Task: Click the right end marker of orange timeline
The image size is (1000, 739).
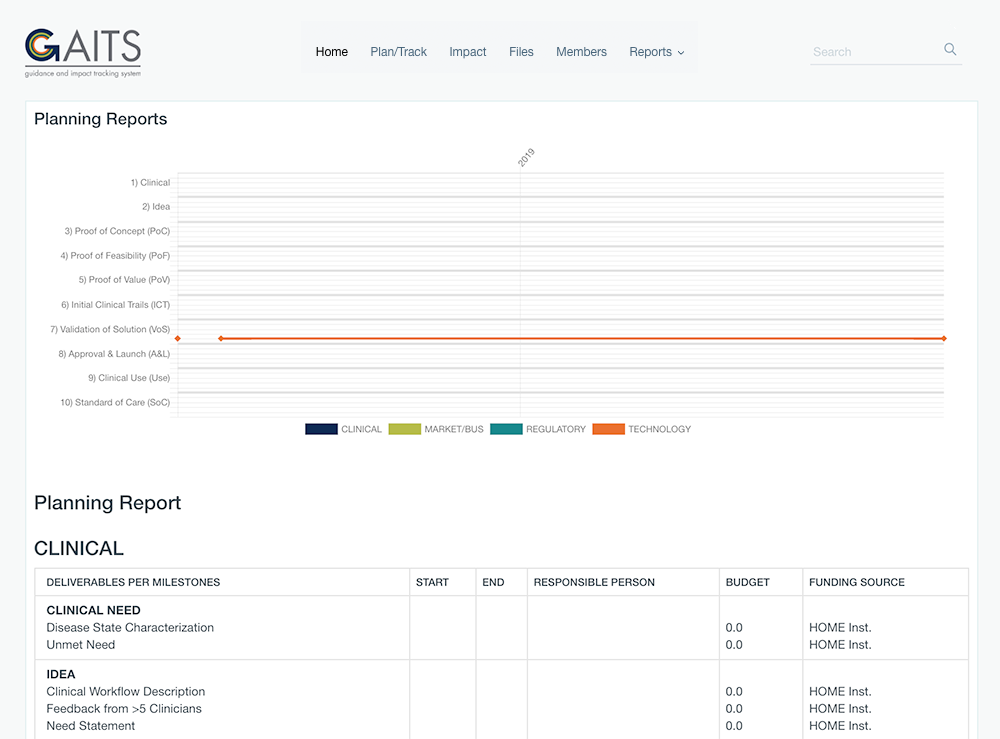Action: point(944,339)
